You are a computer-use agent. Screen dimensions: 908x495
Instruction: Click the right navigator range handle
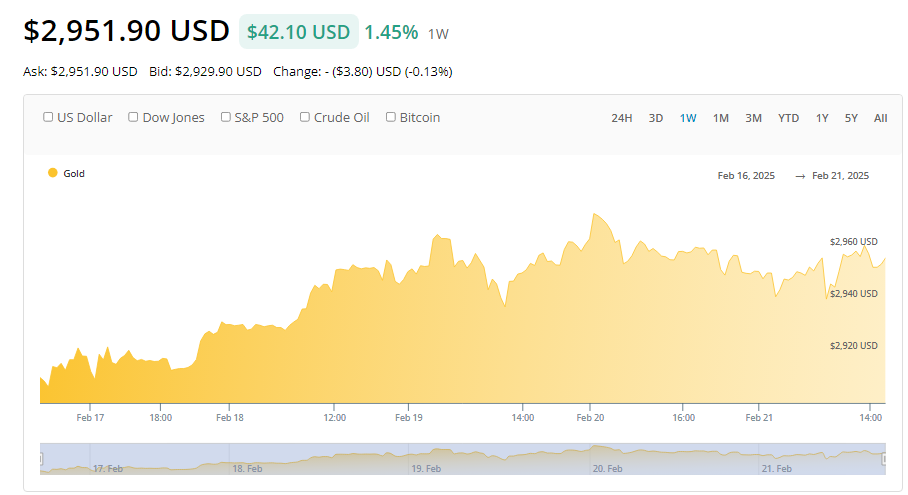click(x=885, y=458)
